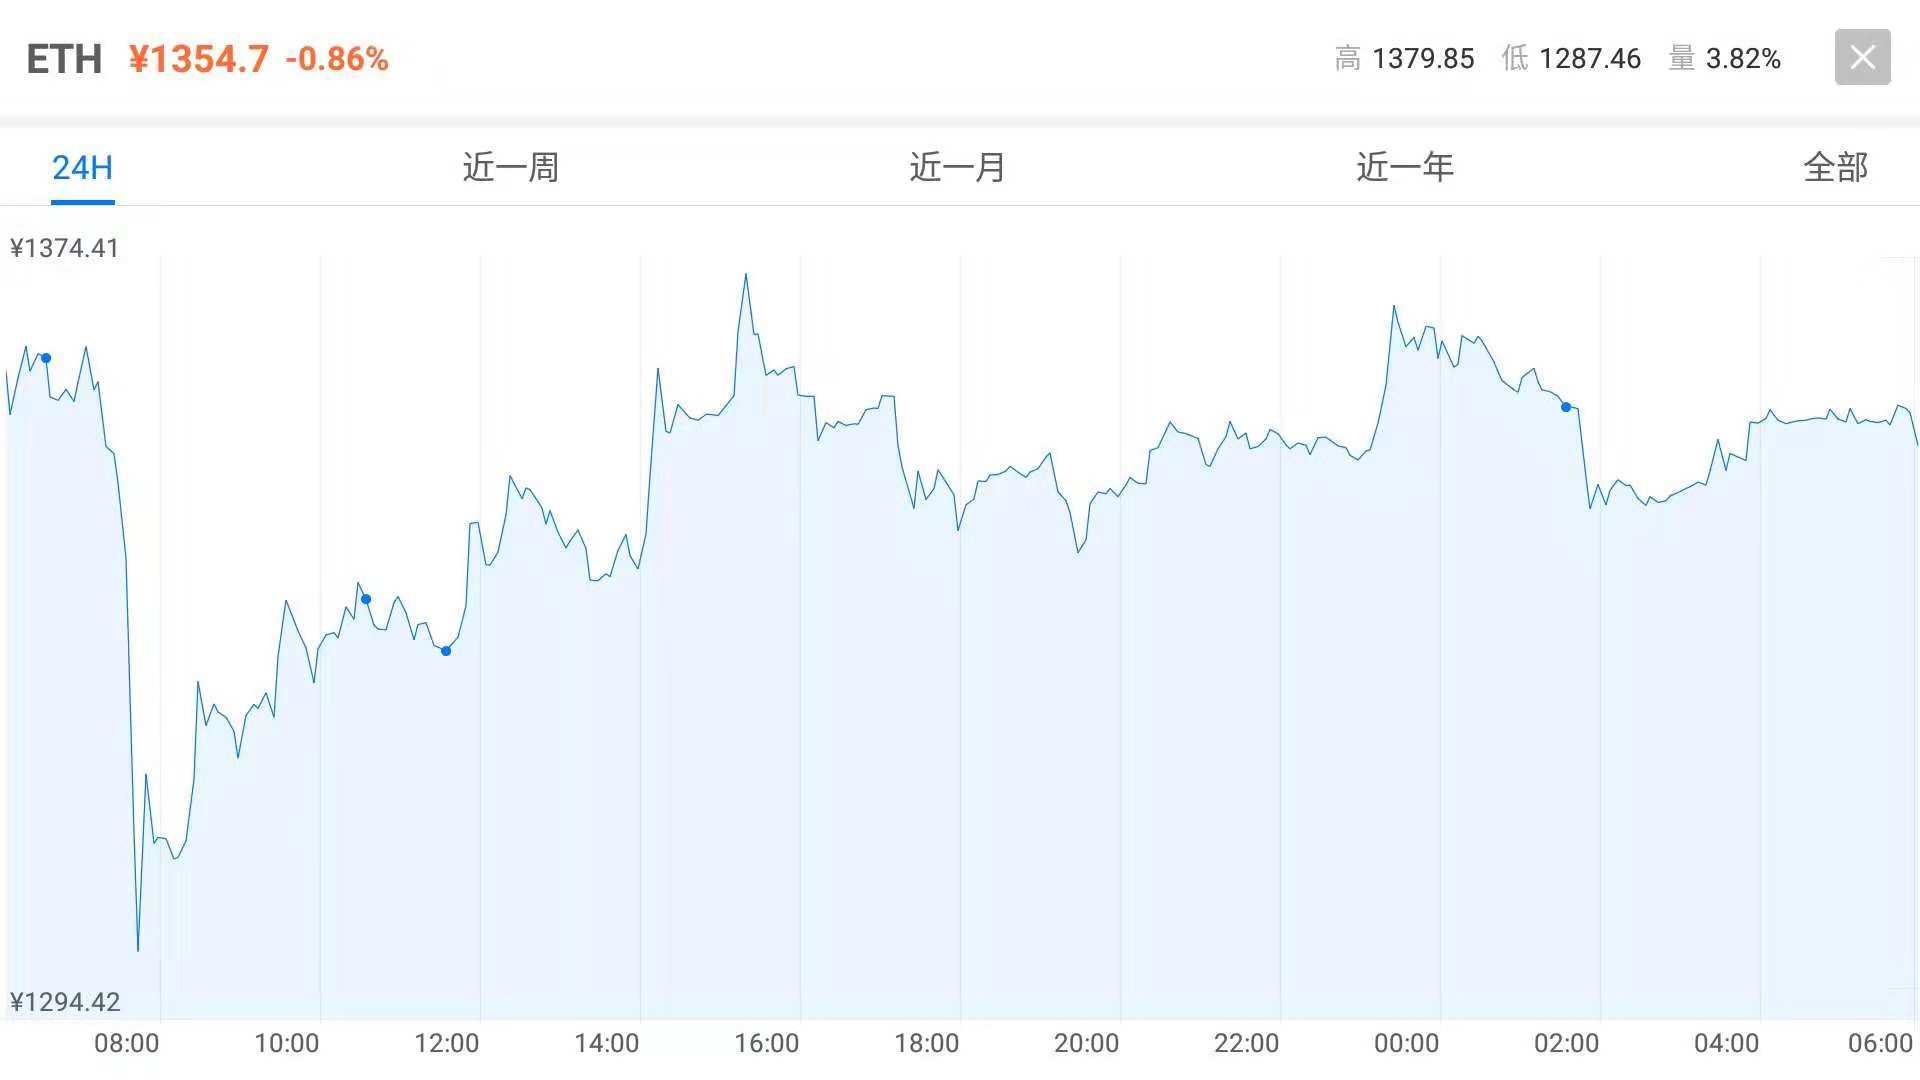
Task: Click the blue marker near 12:00
Action: 447,650
